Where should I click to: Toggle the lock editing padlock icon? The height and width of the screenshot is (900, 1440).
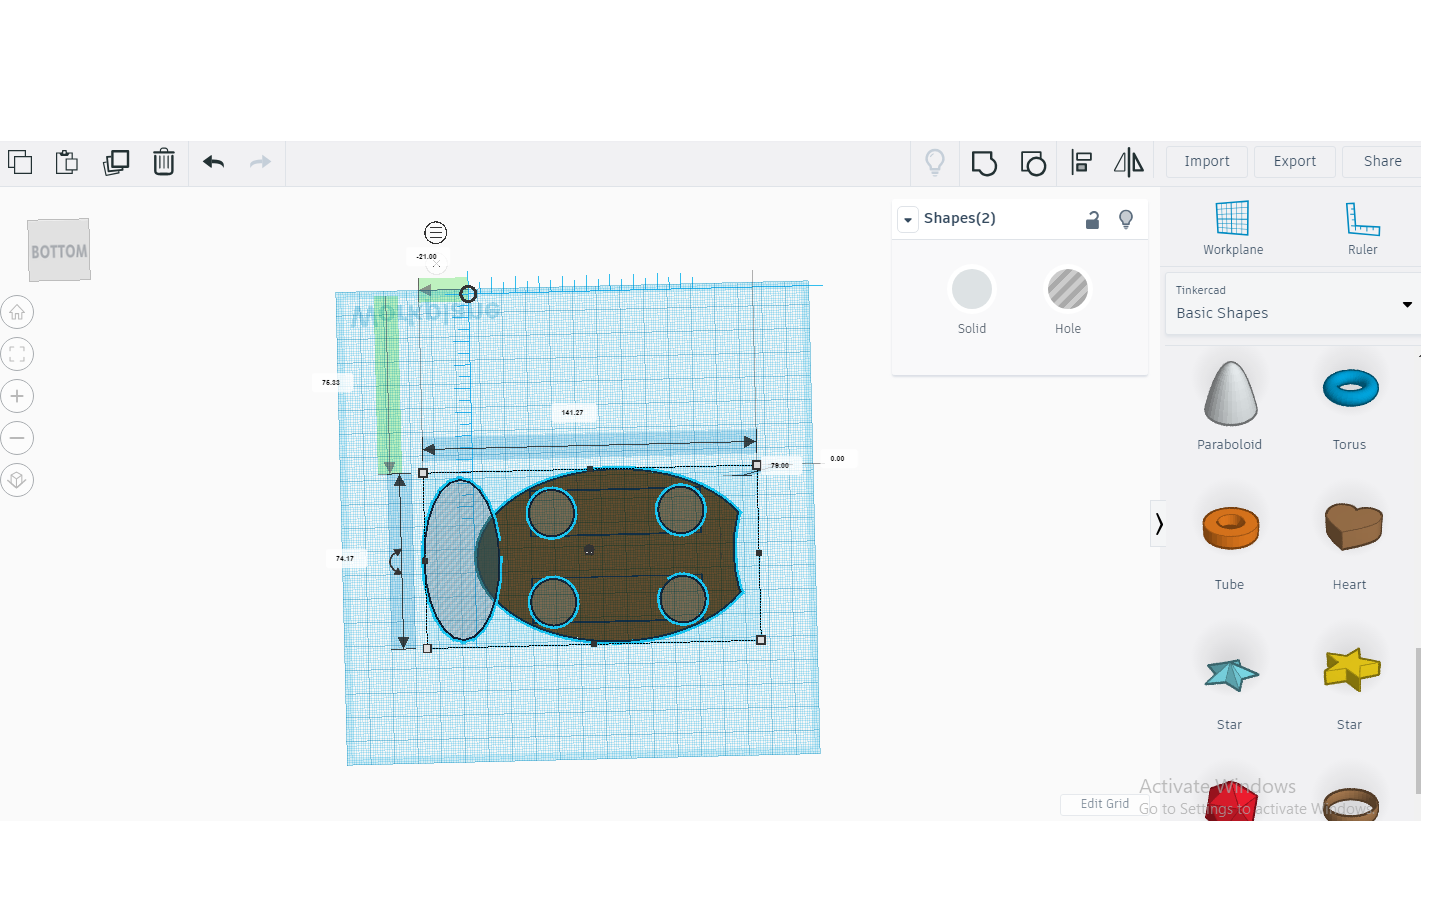1092,220
